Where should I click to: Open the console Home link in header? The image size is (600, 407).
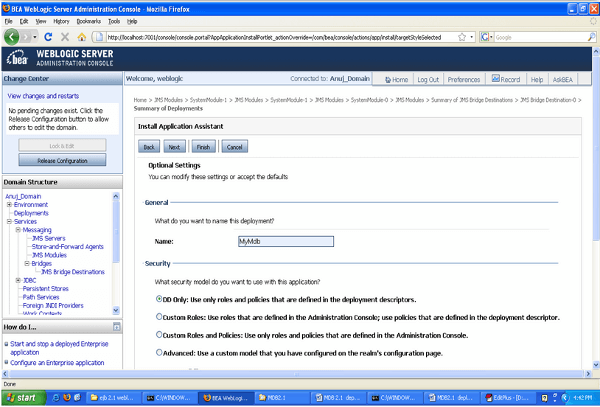(395, 78)
